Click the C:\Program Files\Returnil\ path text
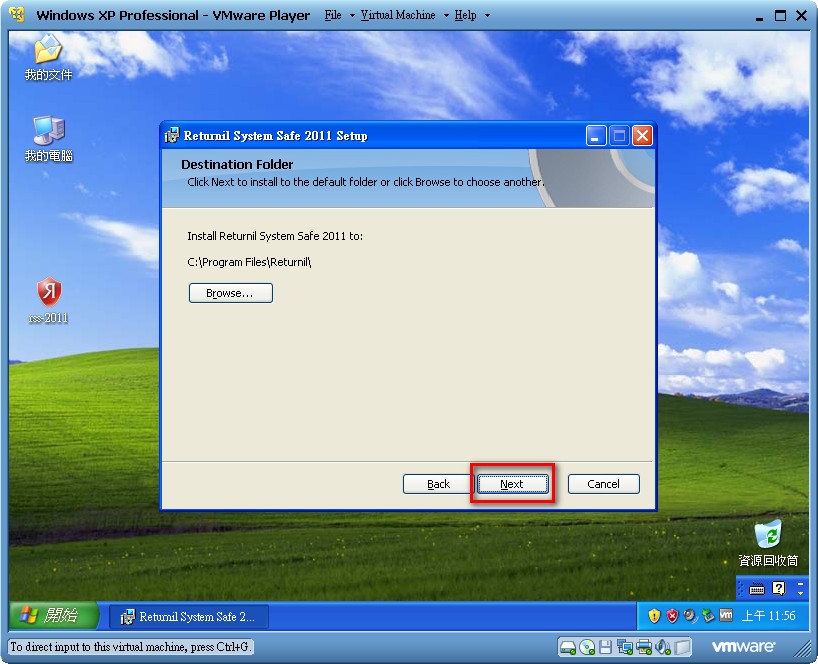Image resolution: width=818 pixels, height=664 pixels. click(x=249, y=262)
